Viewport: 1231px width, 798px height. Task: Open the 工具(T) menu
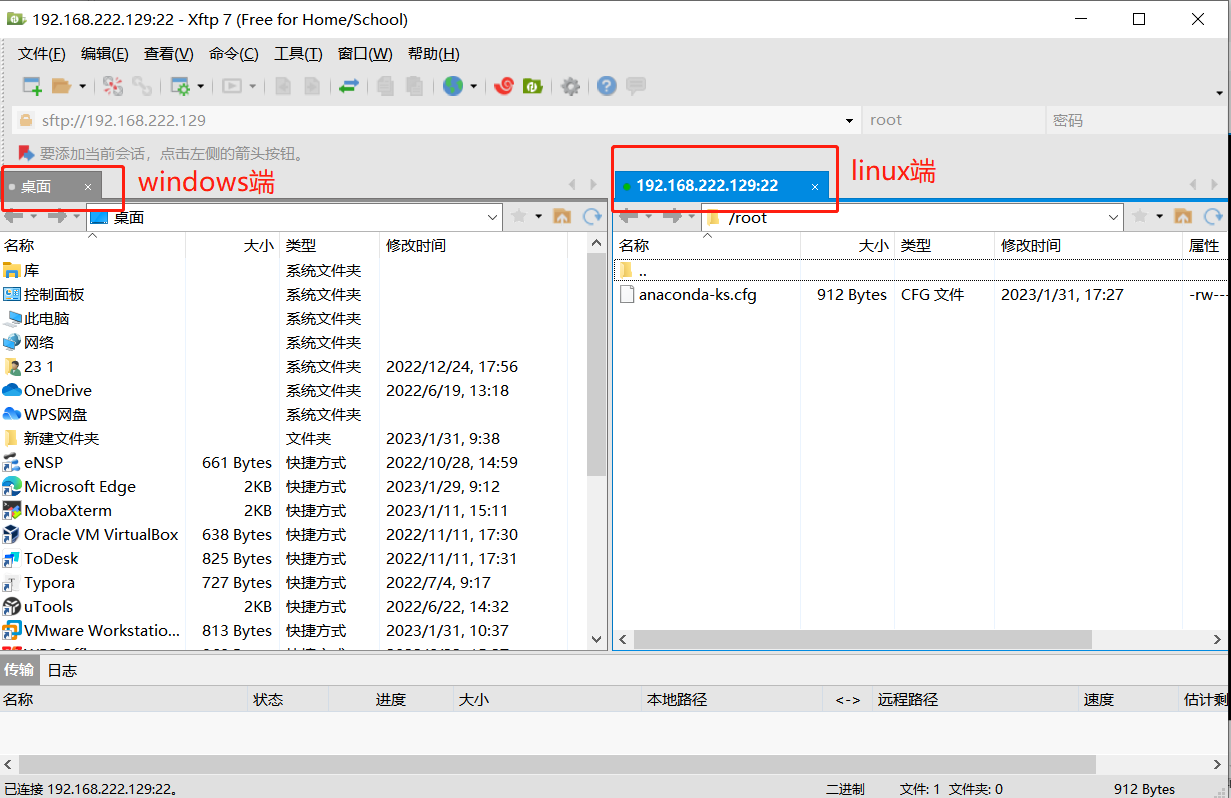(x=298, y=54)
